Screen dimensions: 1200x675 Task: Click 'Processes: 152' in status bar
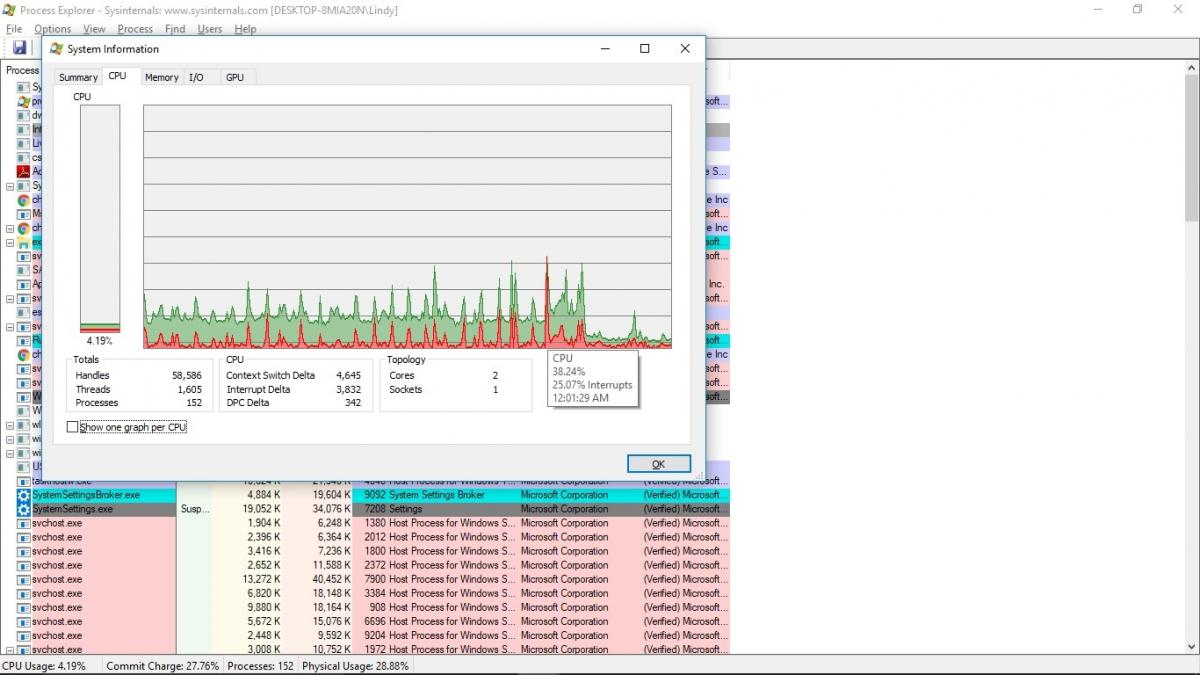[x=261, y=666]
